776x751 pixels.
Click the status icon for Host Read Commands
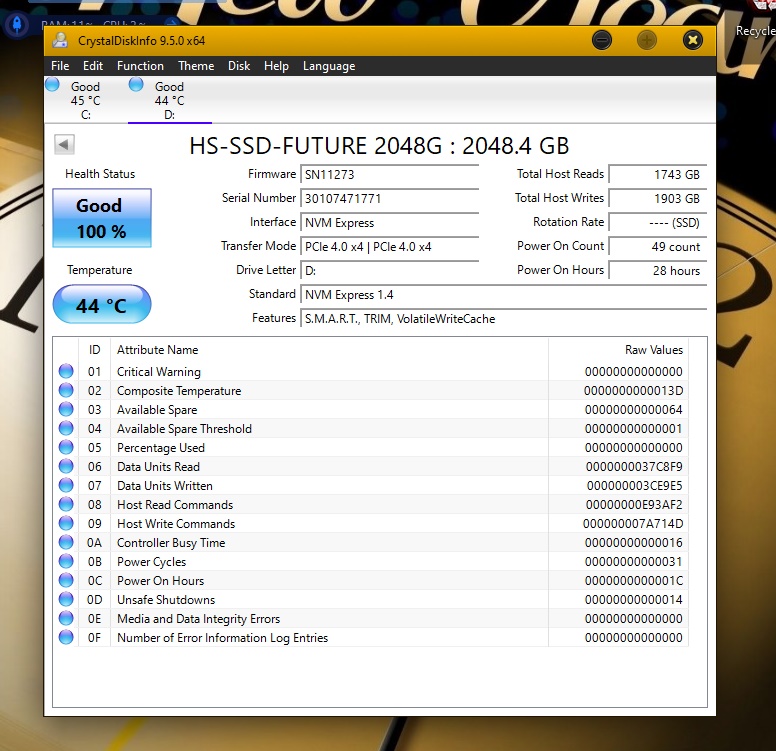click(x=66, y=504)
